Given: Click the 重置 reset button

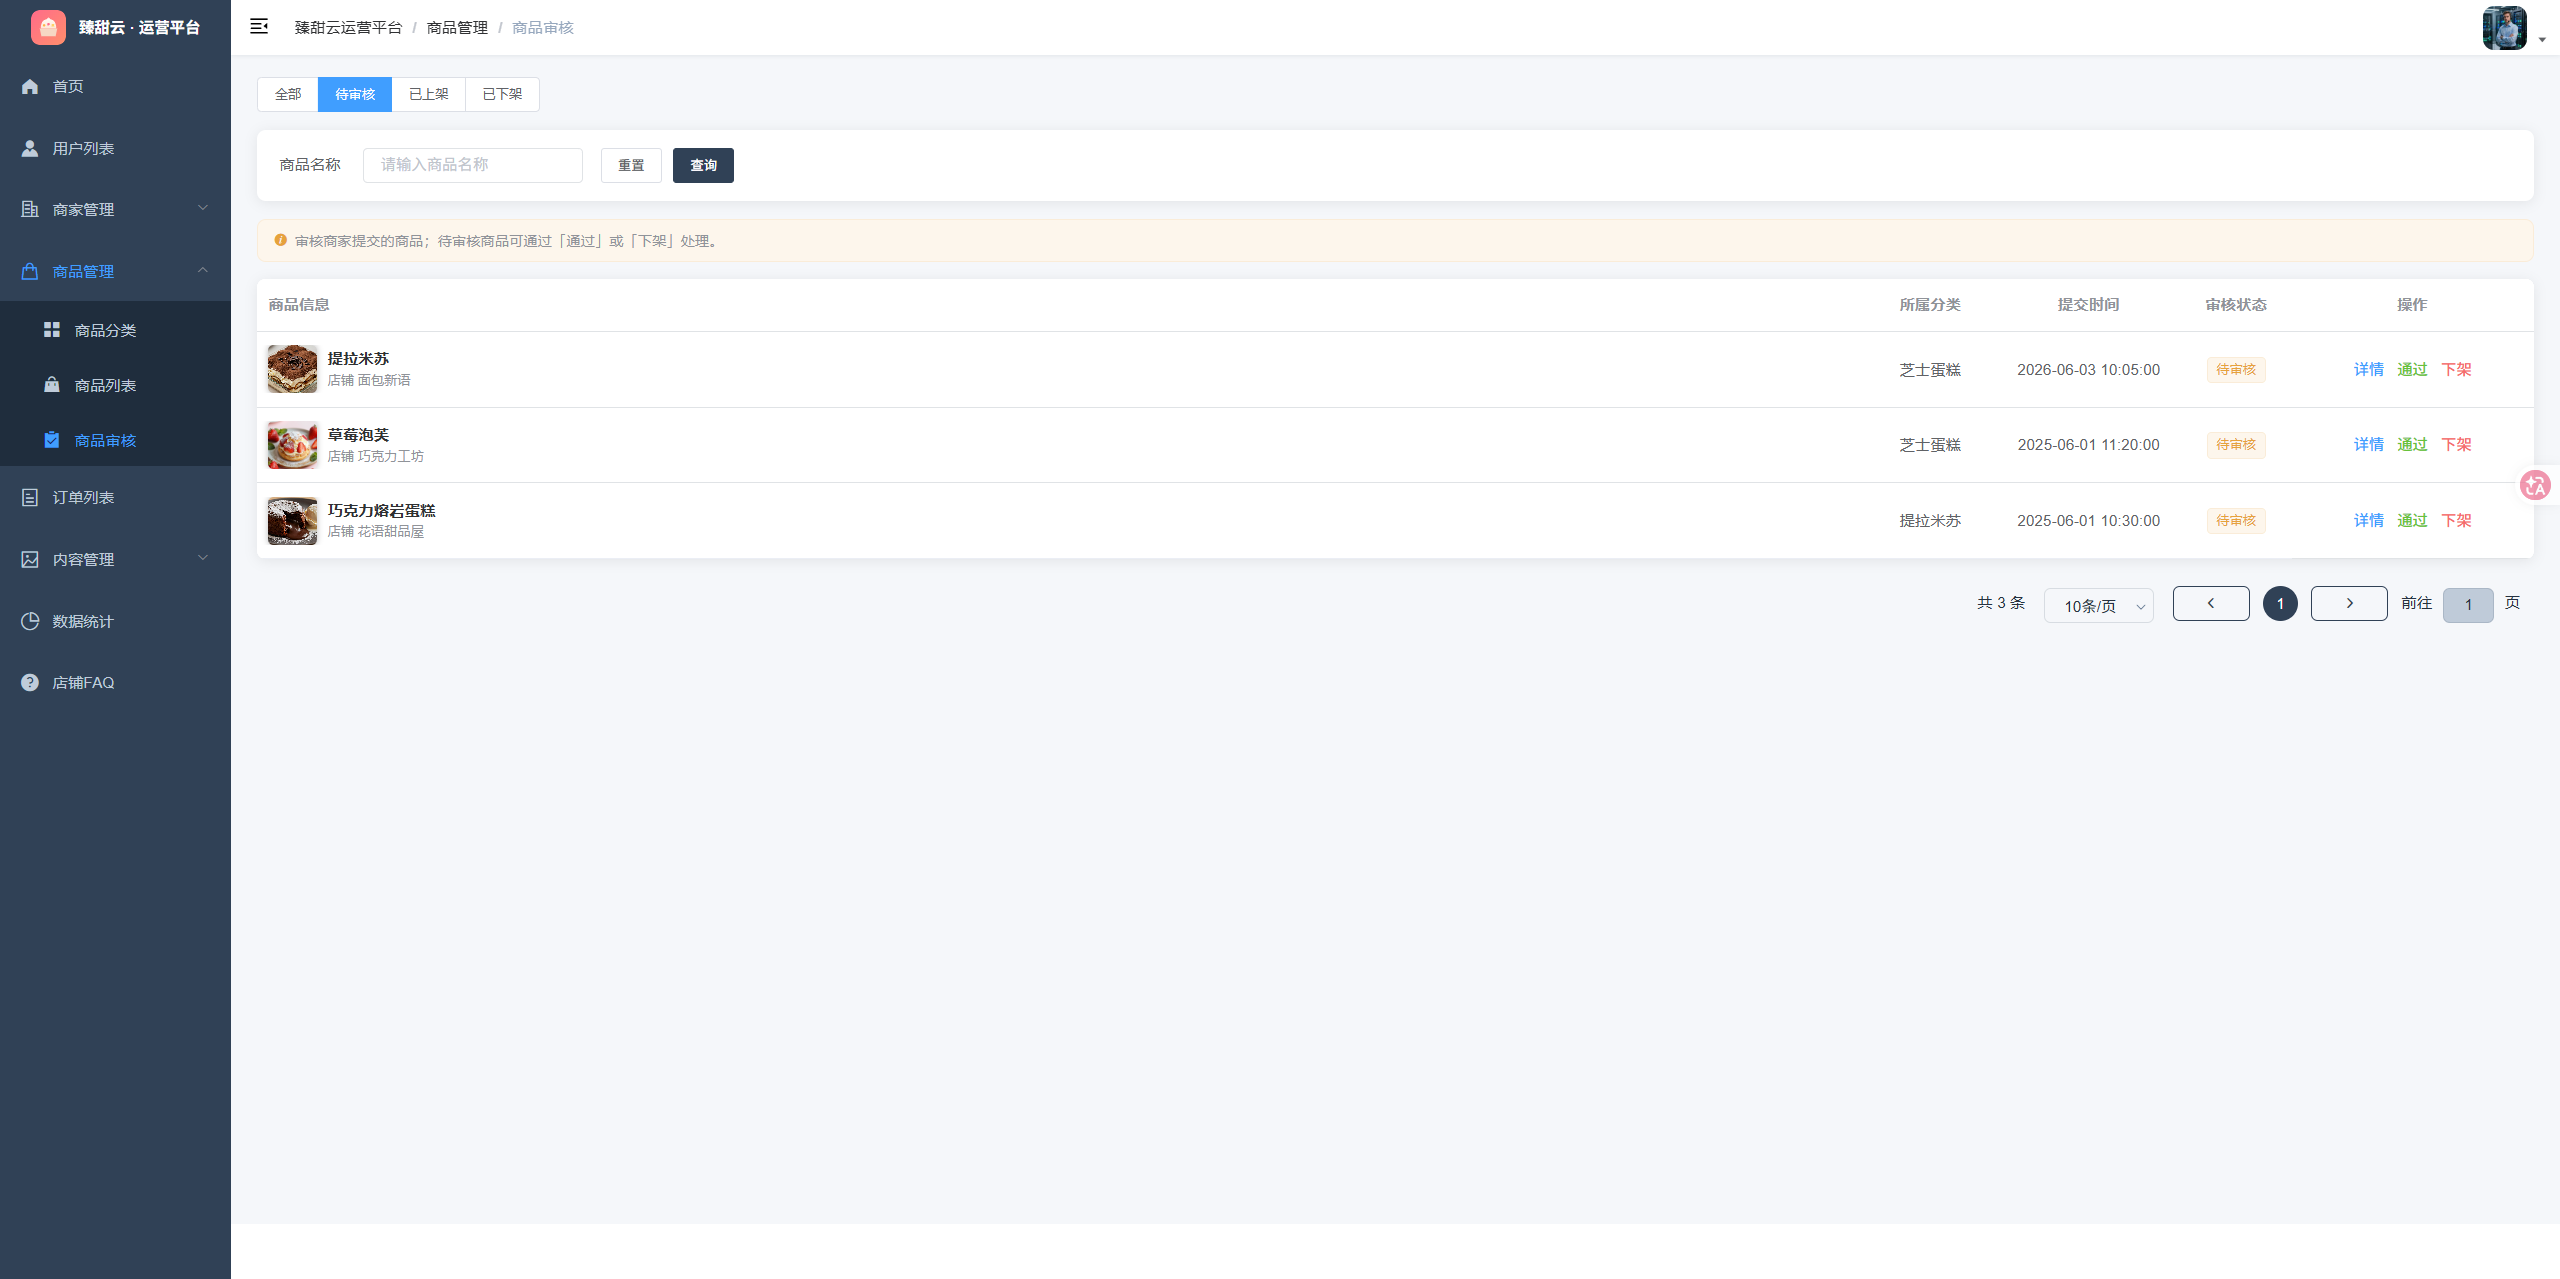Looking at the screenshot, I should 631,165.
